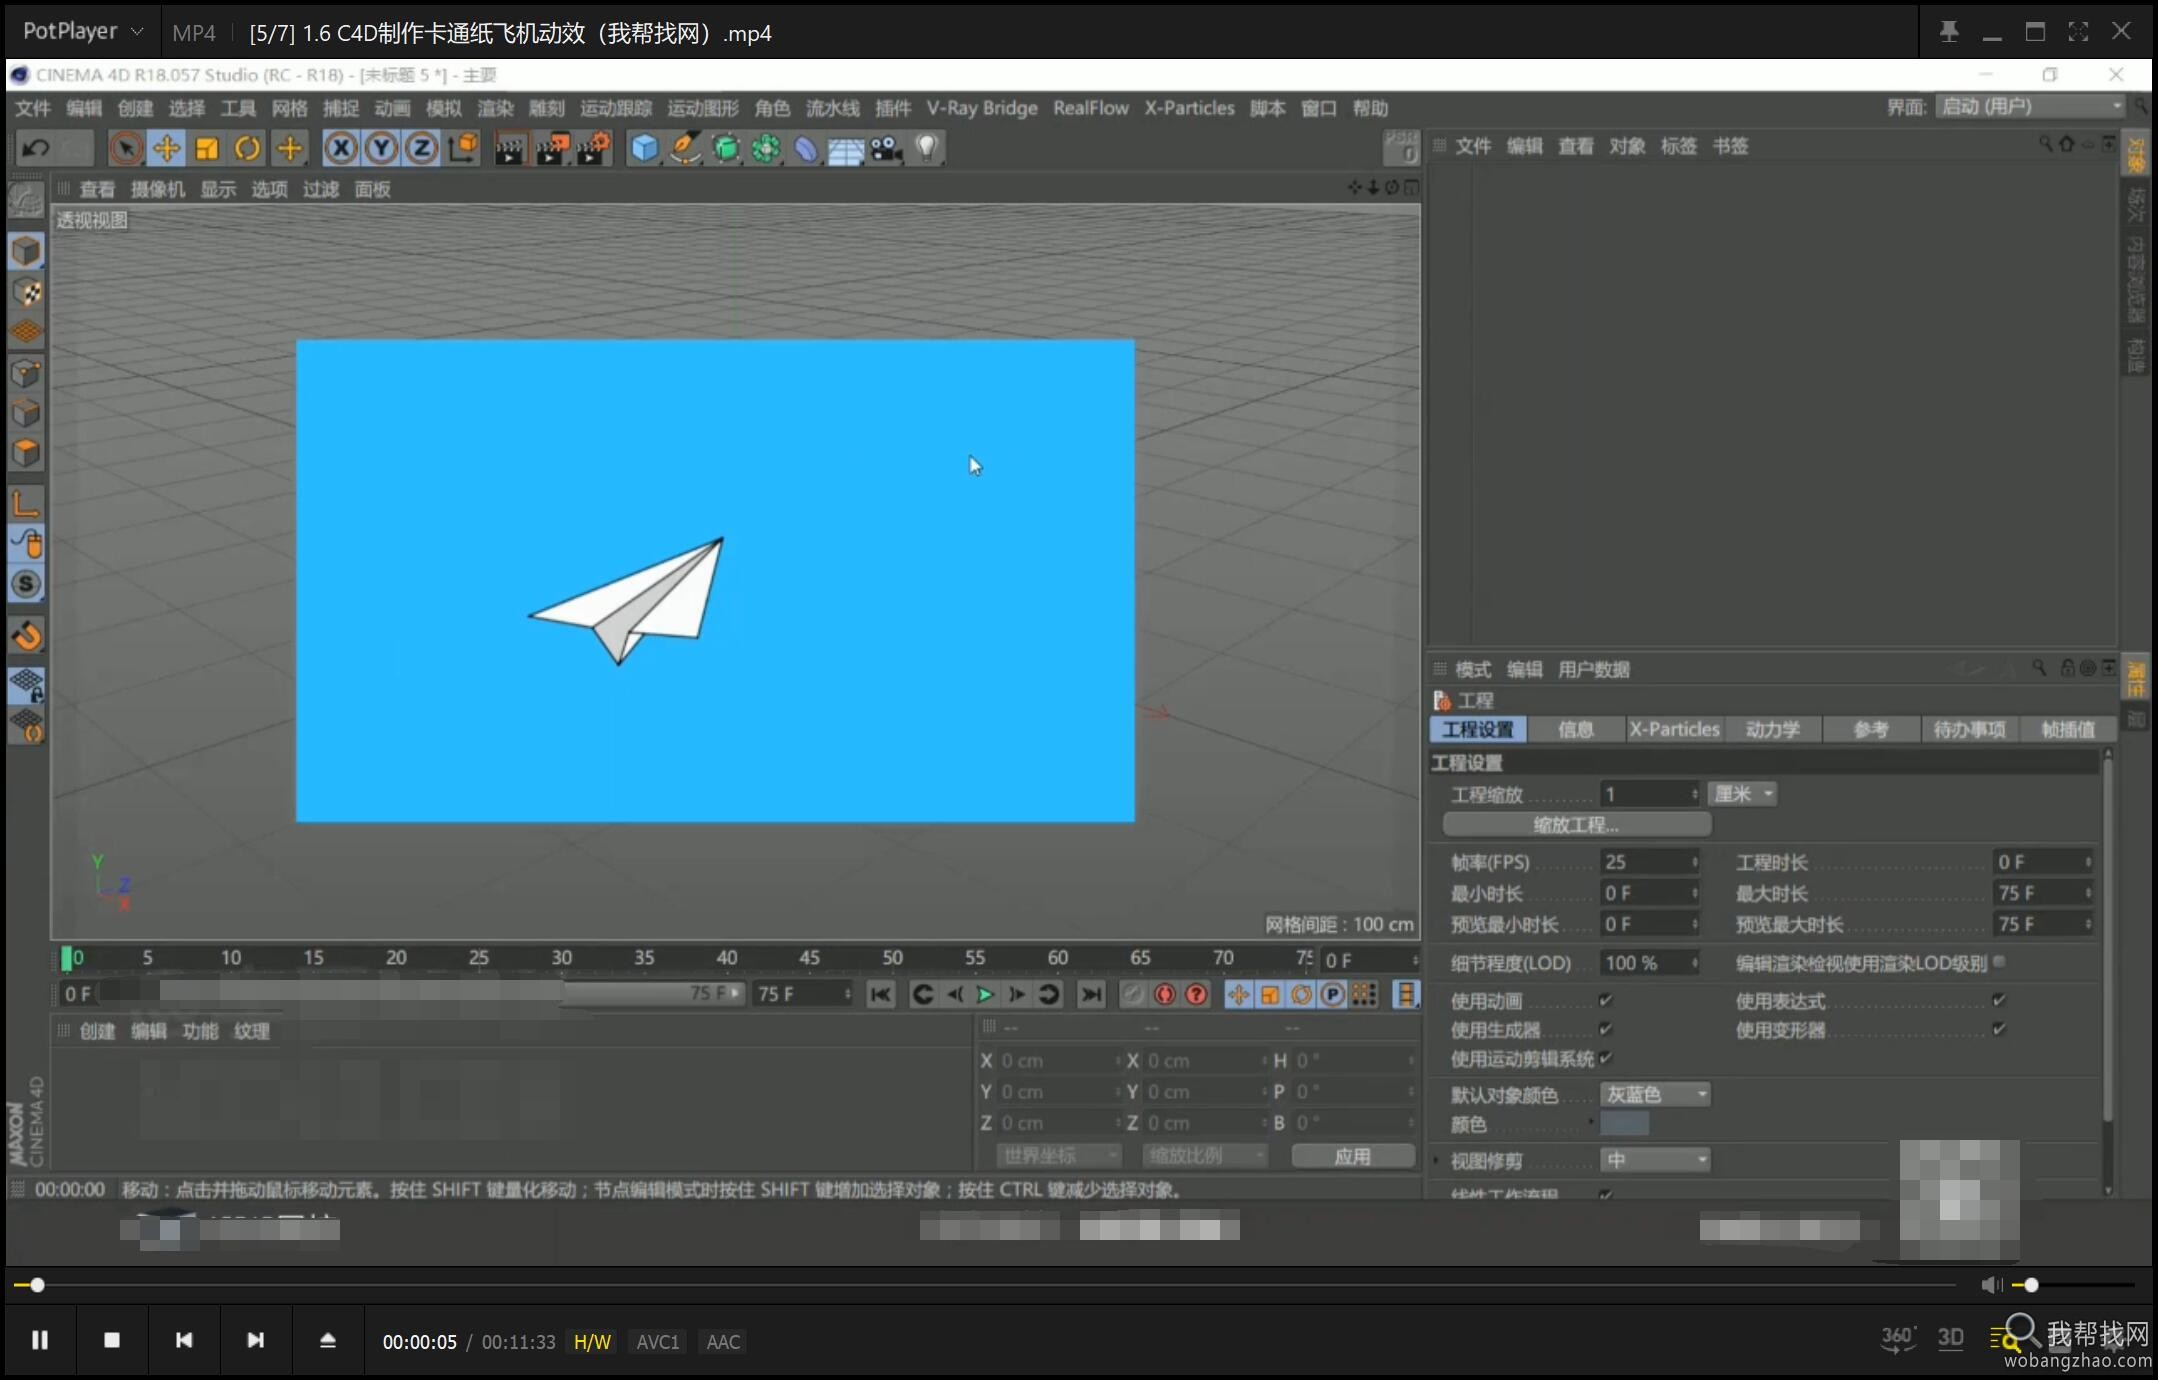Toggle the 使用动画 checkbox

point(1605,1000)
